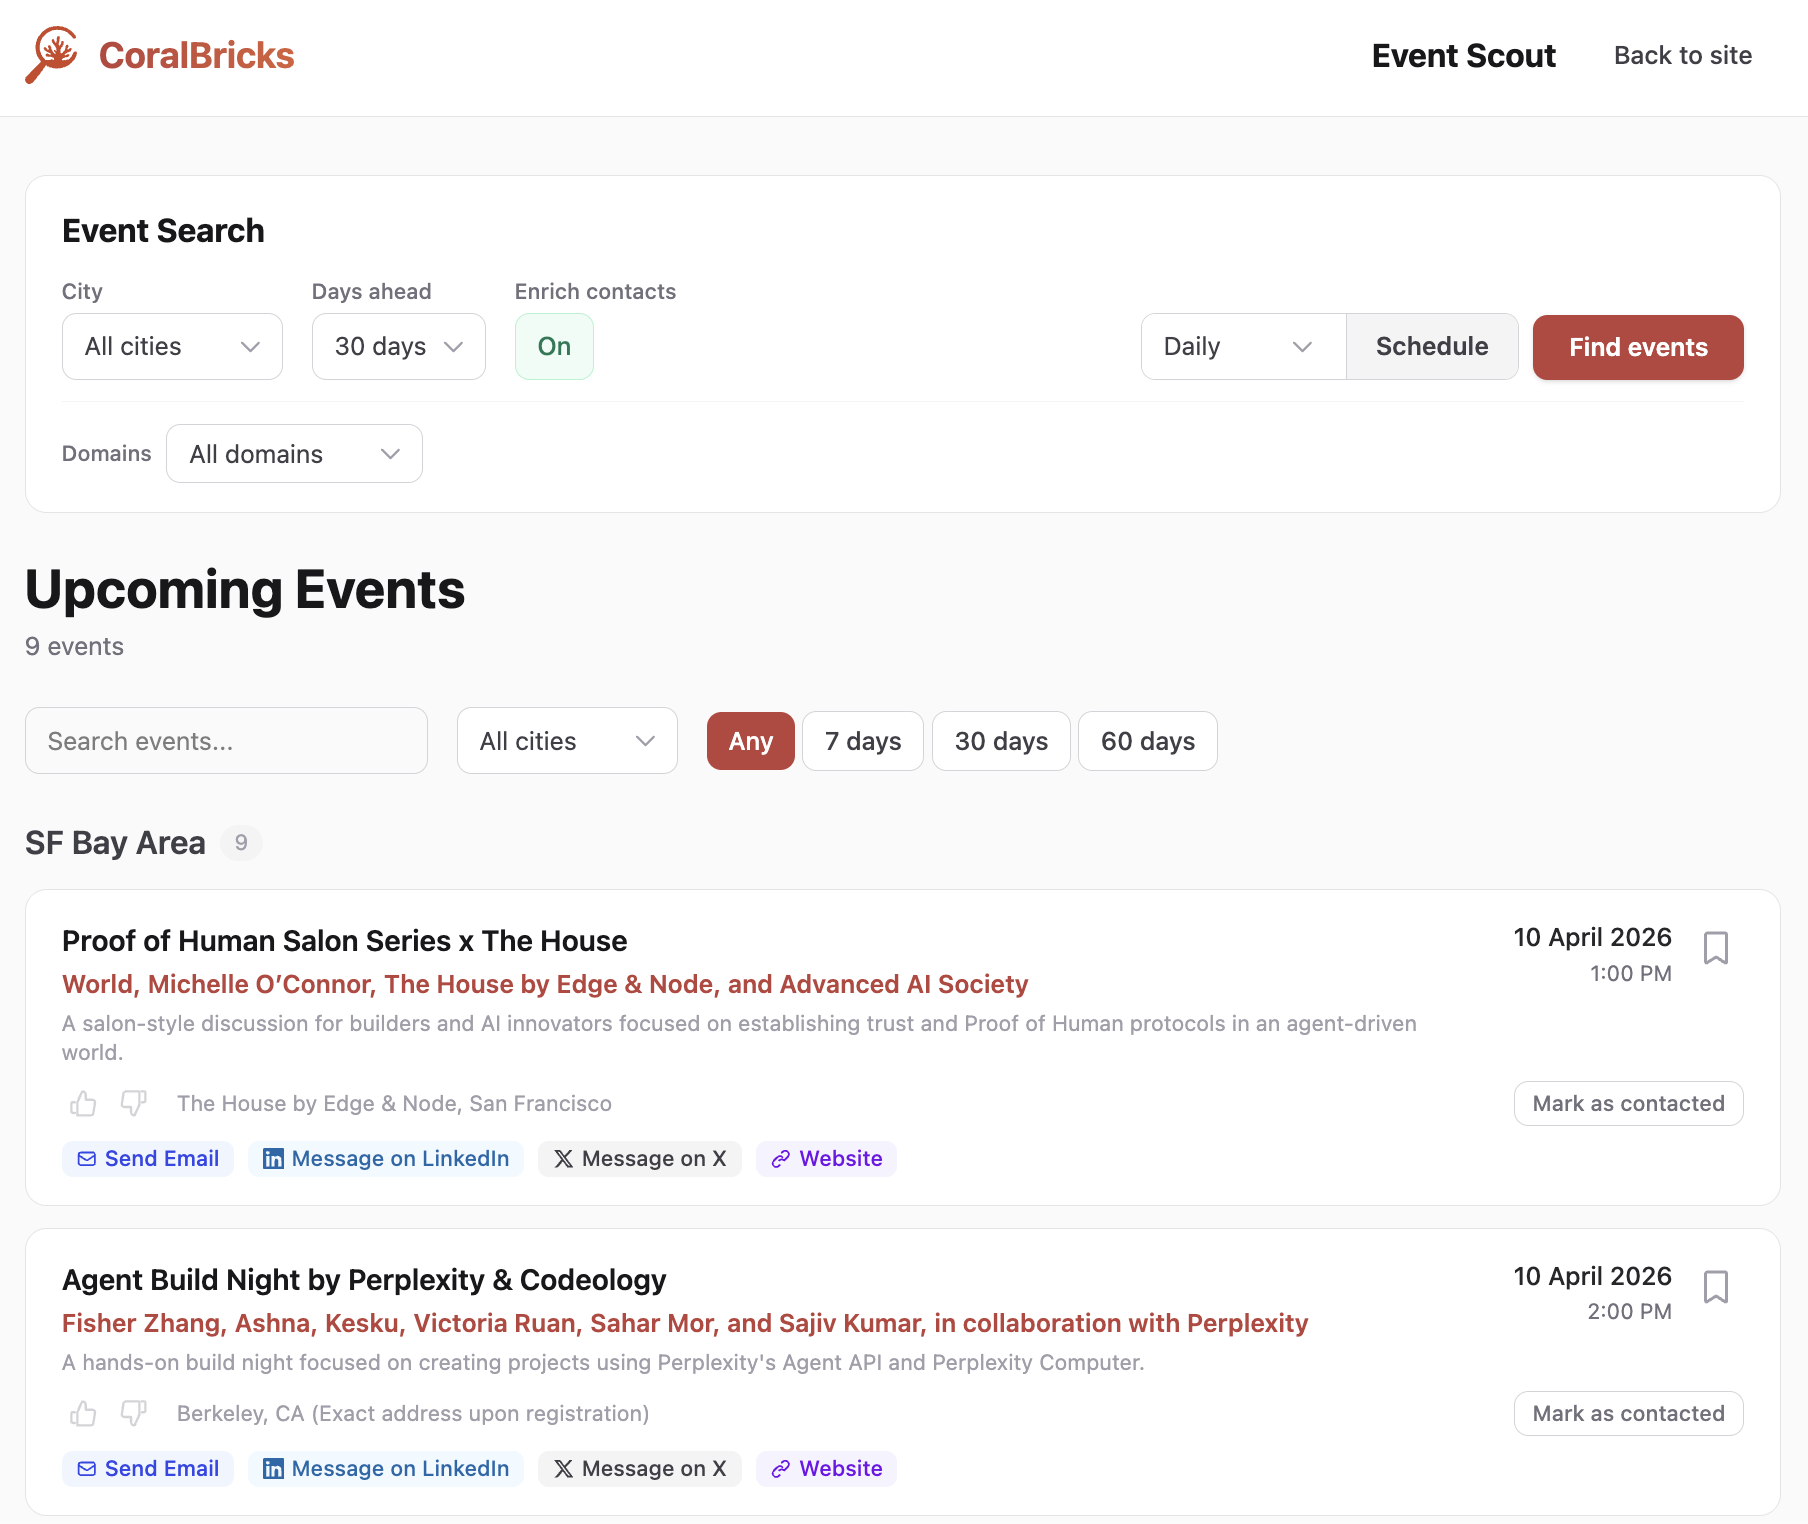Bookmark the Agent Build Night event
The height and width of the screenshot is (1524, 1808).
pyautogui.click(x=1717, y=1288)
